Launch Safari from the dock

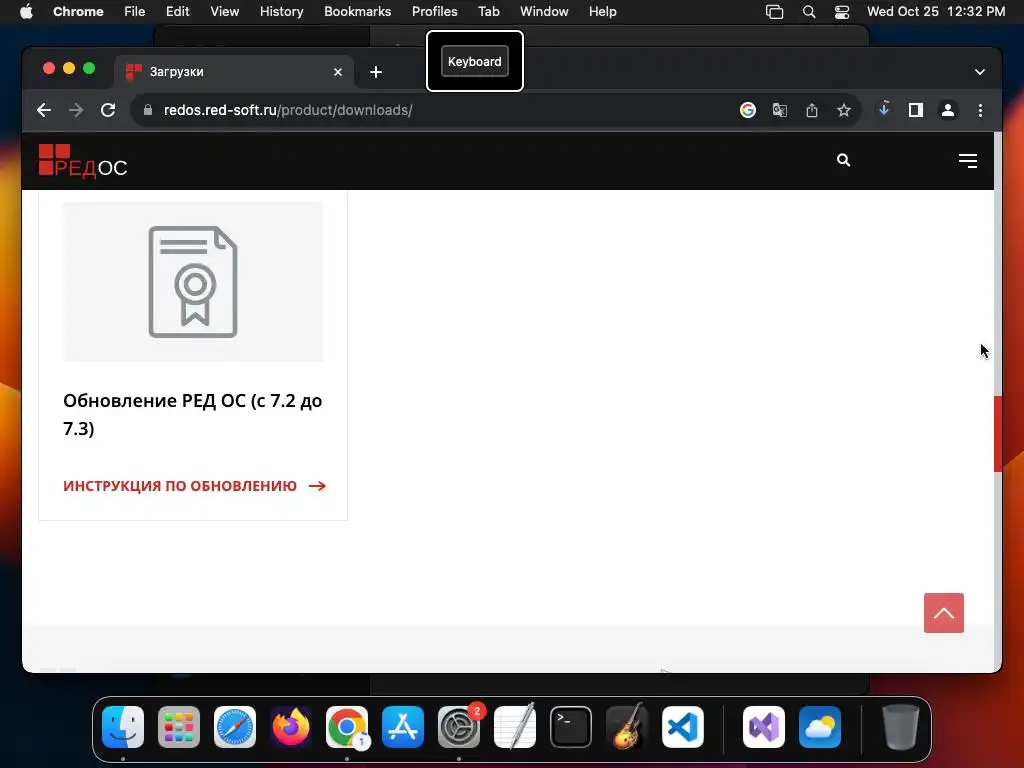[235, 727]
